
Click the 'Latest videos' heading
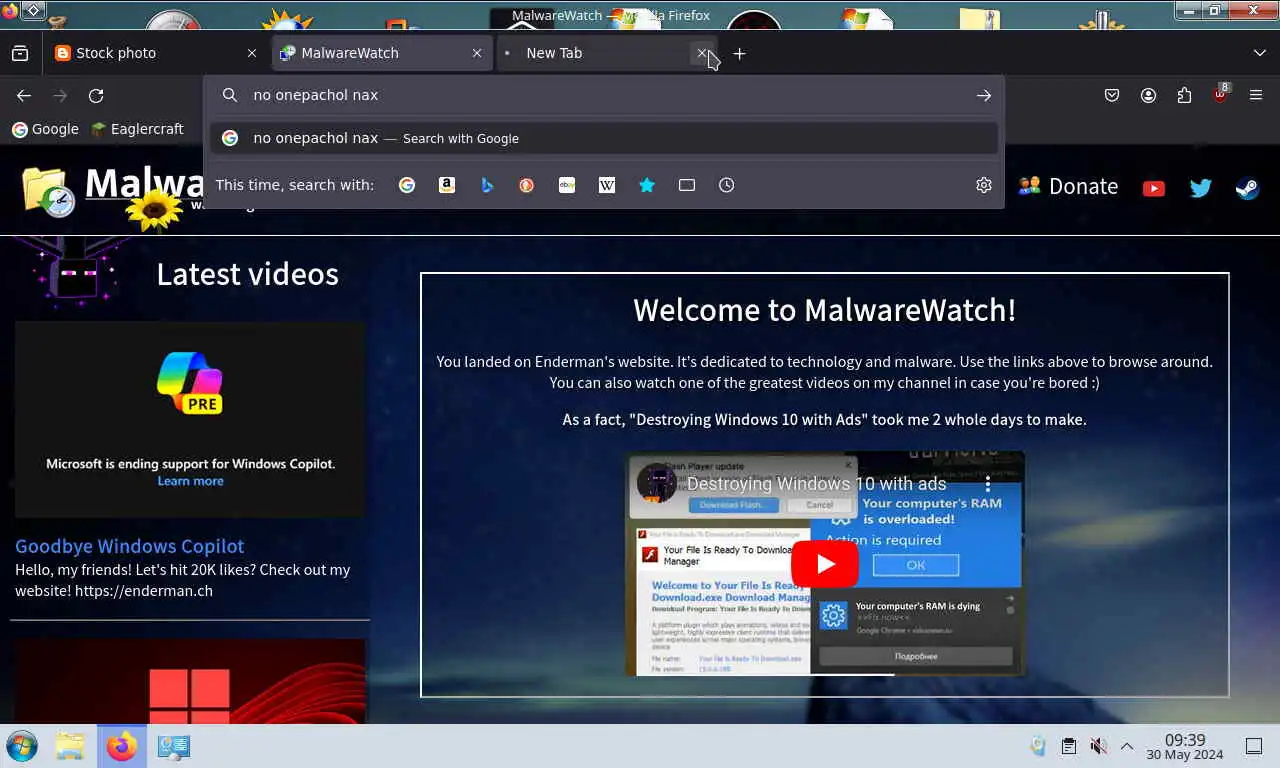point(247,274)
